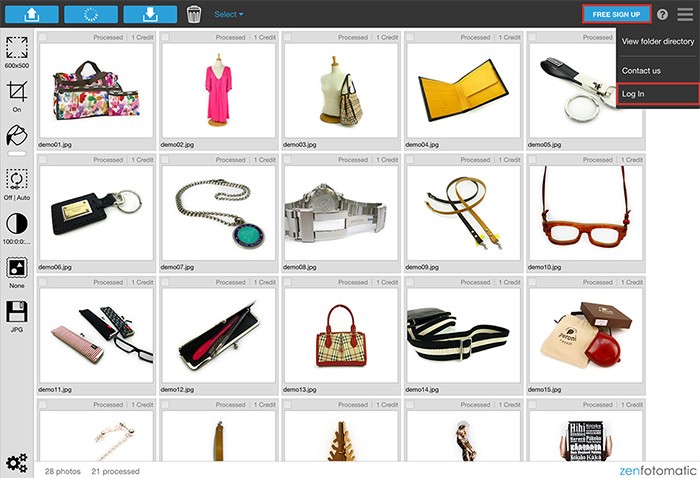Open the gears settings icon in the bottom left
The width and height of the screenshot is (700, 478).
16,462
